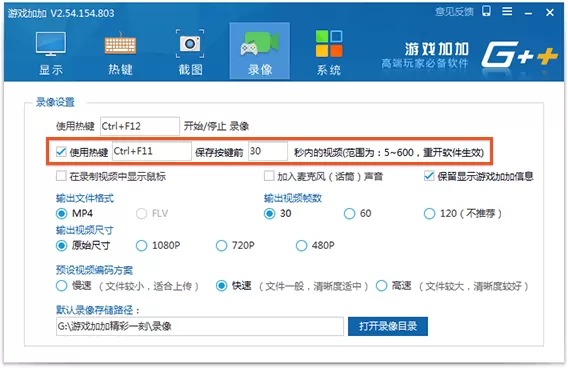The height and width of the screenshot is (368, 568).
Task: Edit the Ctrl+F11 hotkey field
Action: click(x=152, y=151)
